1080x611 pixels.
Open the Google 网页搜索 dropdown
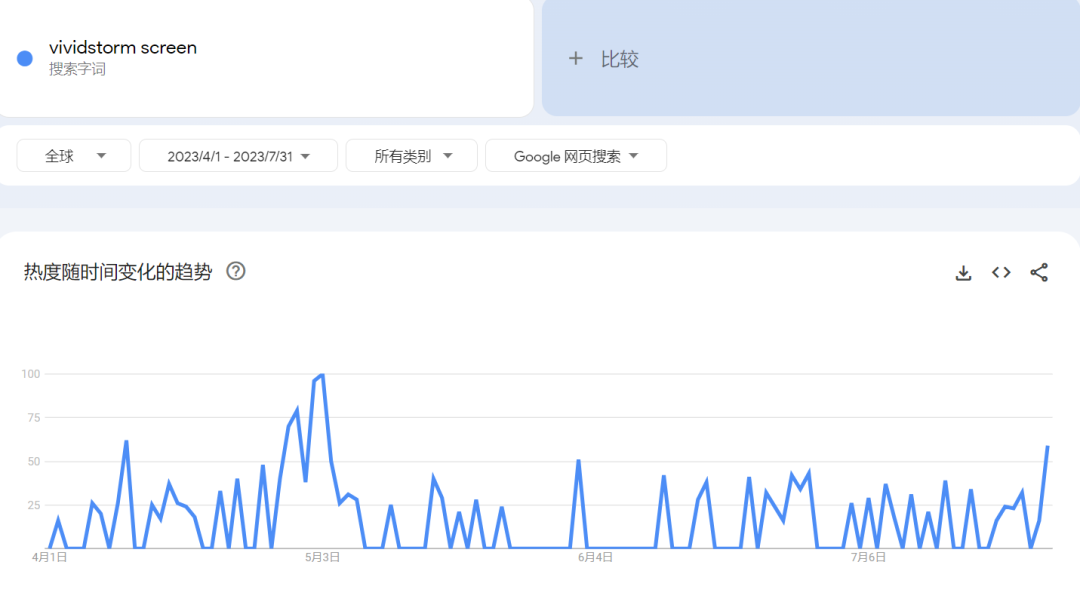tap(576, 156)
